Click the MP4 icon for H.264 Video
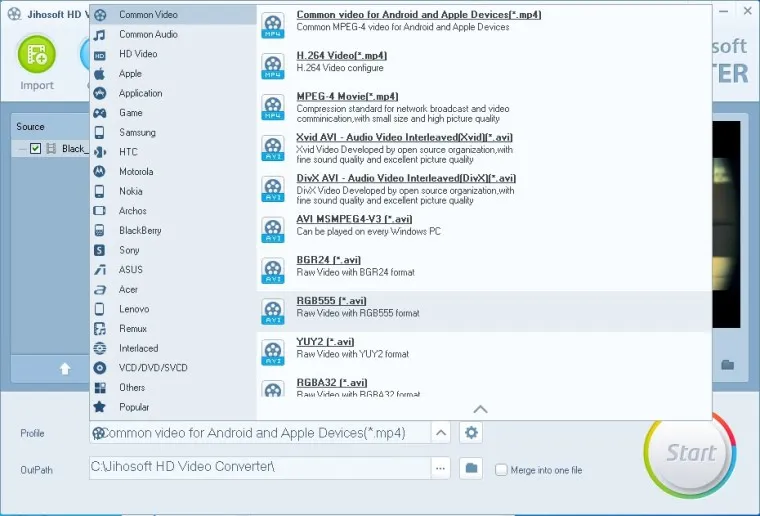The image size is (760, 516). 273,66
